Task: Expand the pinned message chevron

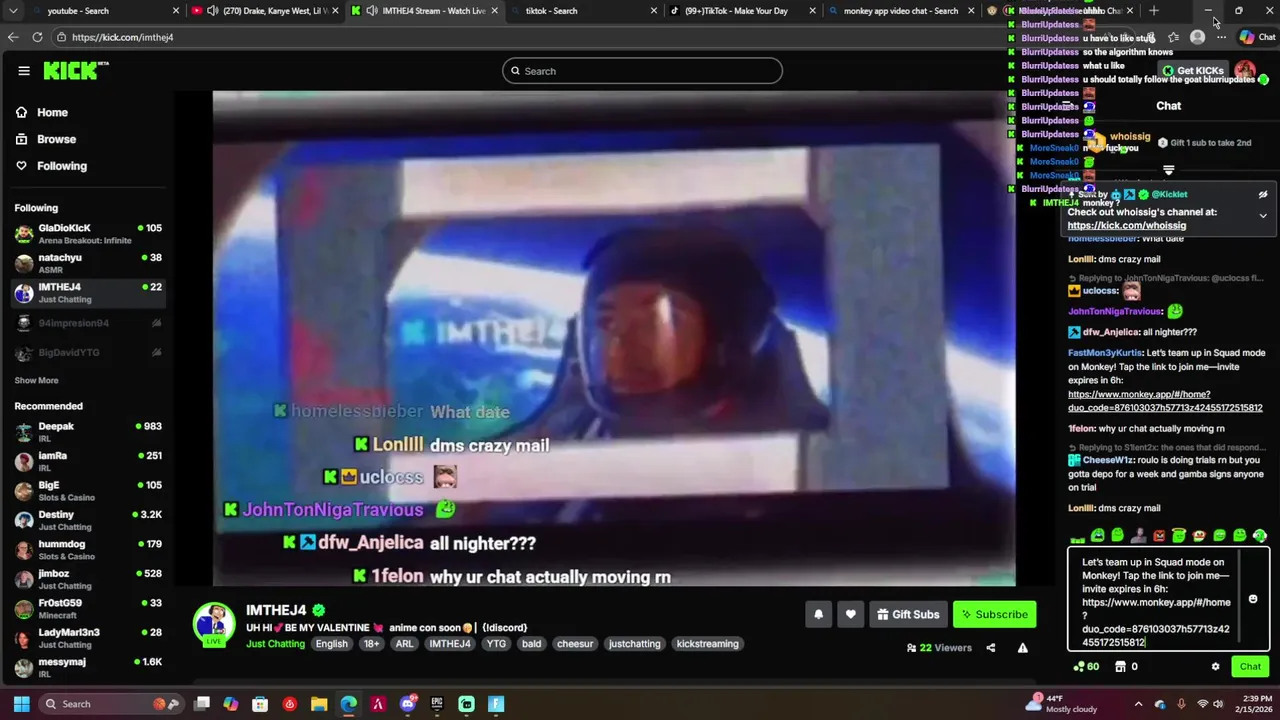Action: click(x=1263, y=215)
